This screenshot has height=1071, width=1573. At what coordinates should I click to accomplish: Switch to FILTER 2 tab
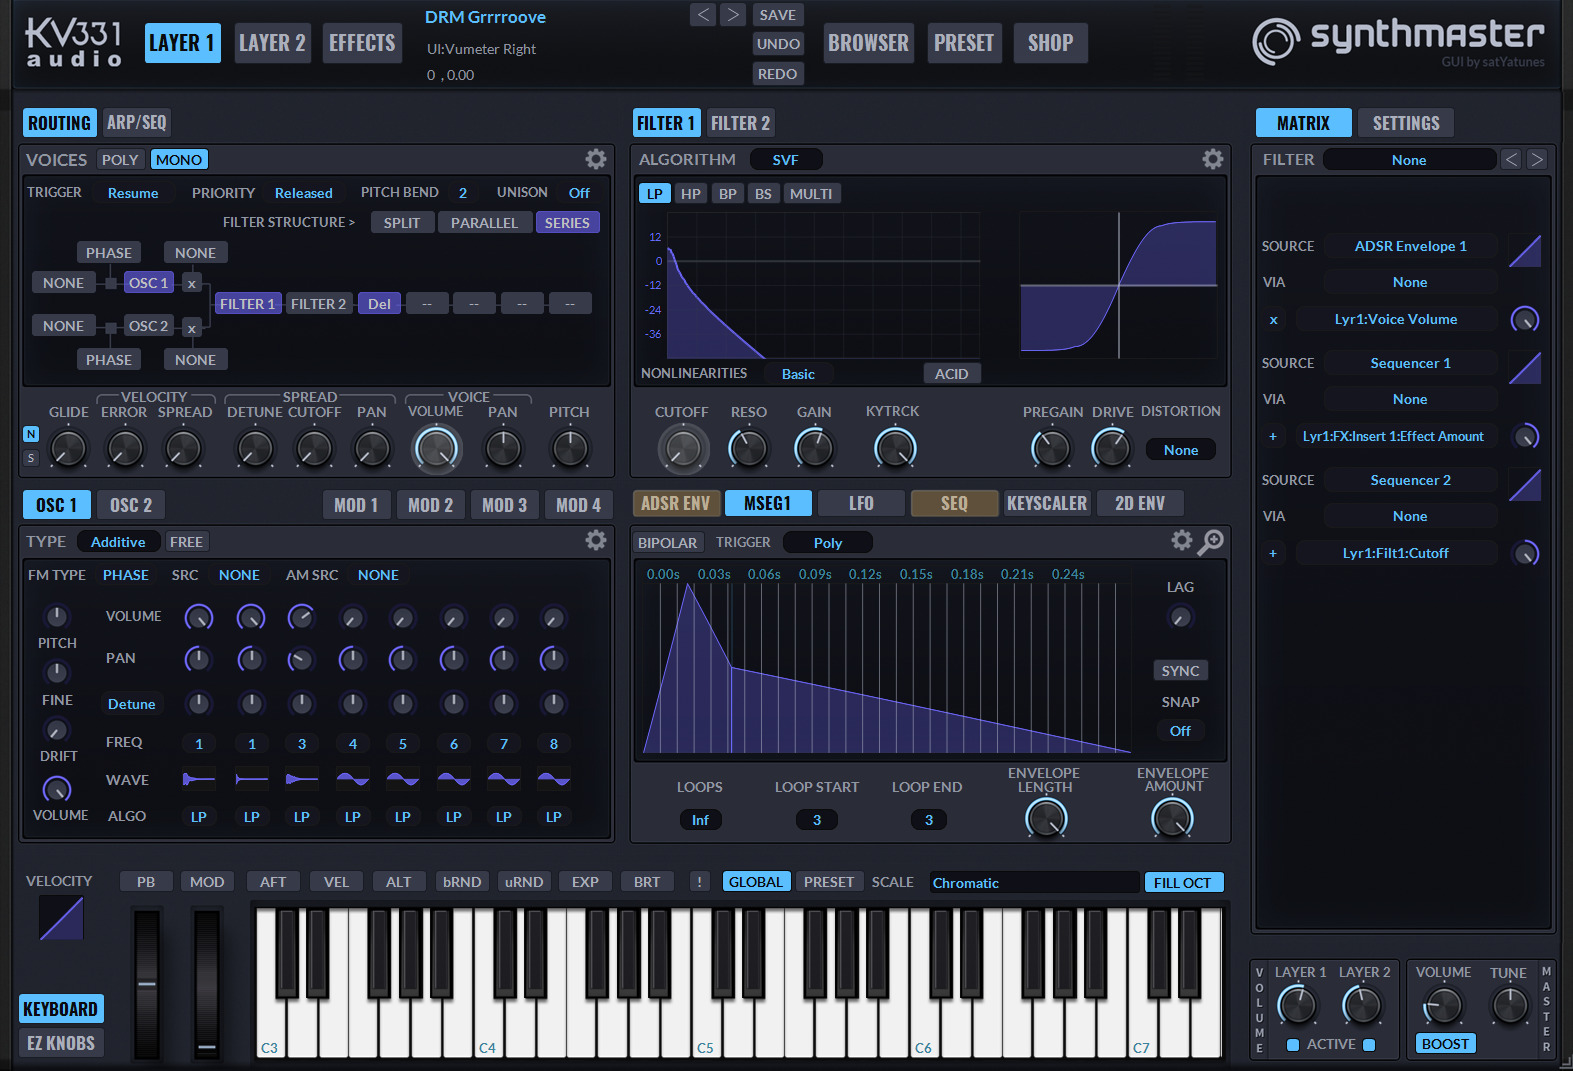(x=740, y=123)
